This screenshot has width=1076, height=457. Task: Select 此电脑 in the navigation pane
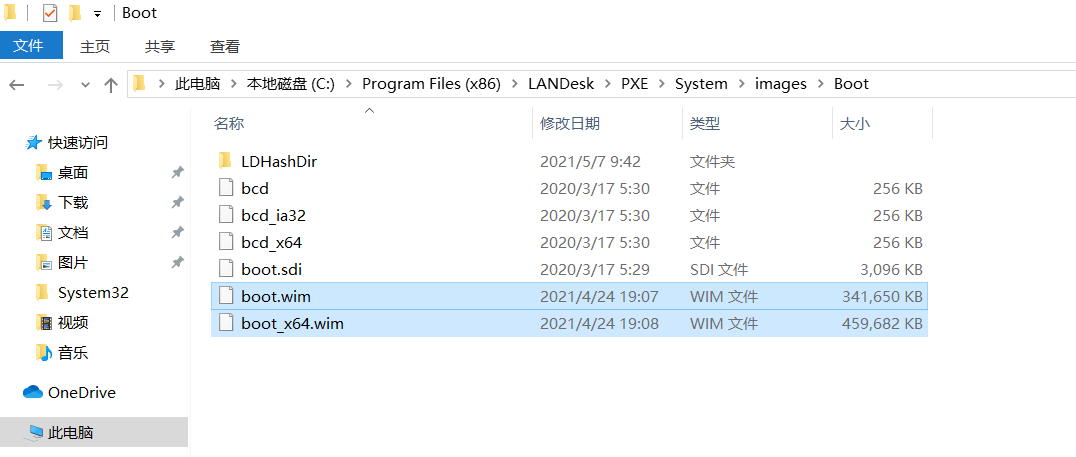tap(71, 433)
